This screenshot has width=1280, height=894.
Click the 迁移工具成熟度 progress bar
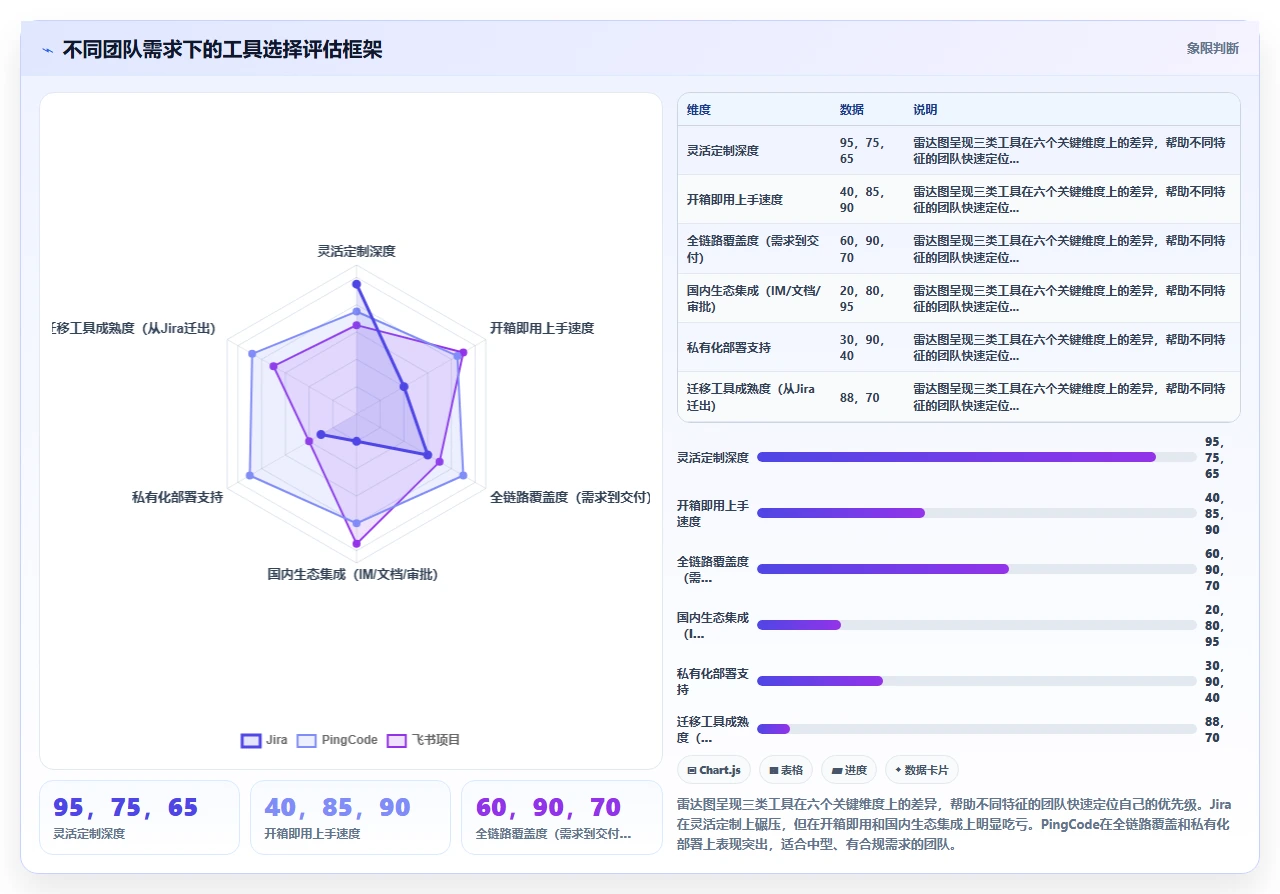click(976, 729)
